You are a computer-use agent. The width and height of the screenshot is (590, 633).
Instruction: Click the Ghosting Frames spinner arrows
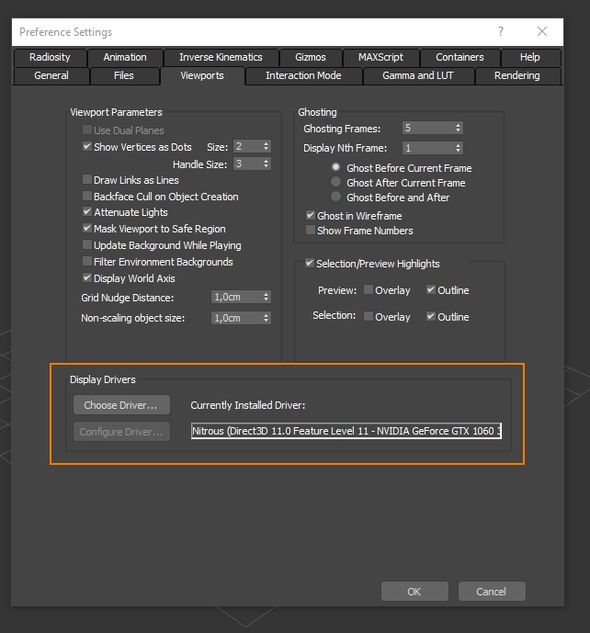click(x=458, y=128)
